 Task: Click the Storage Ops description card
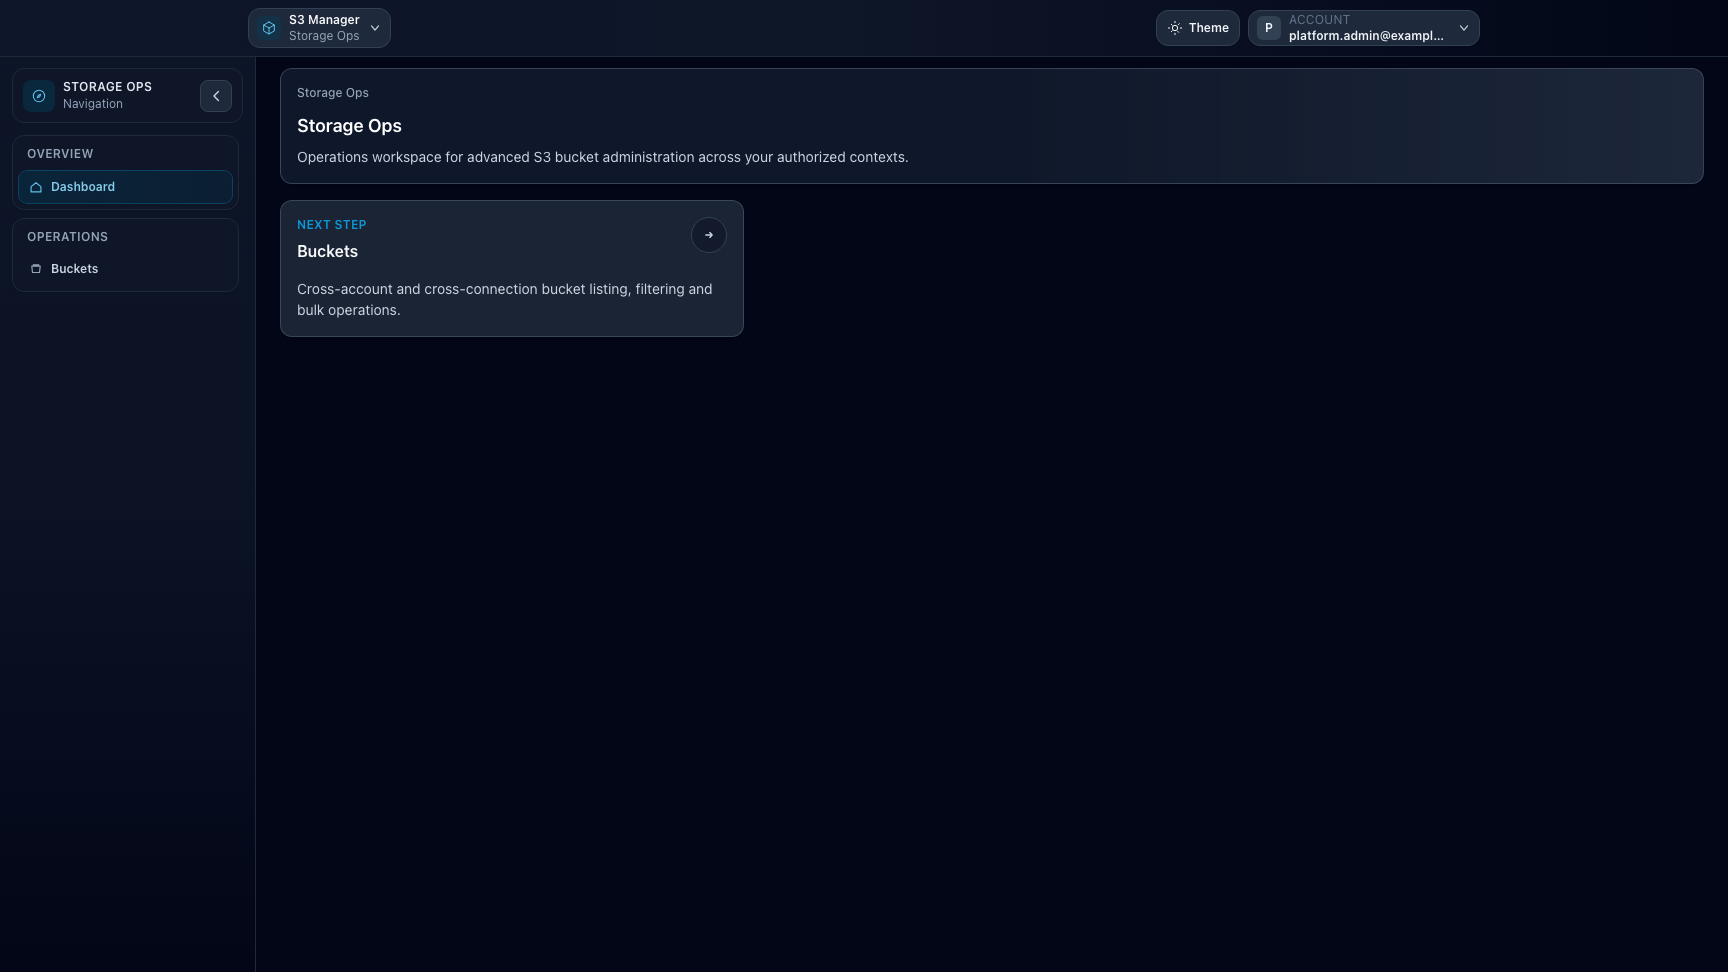(992, 126)
